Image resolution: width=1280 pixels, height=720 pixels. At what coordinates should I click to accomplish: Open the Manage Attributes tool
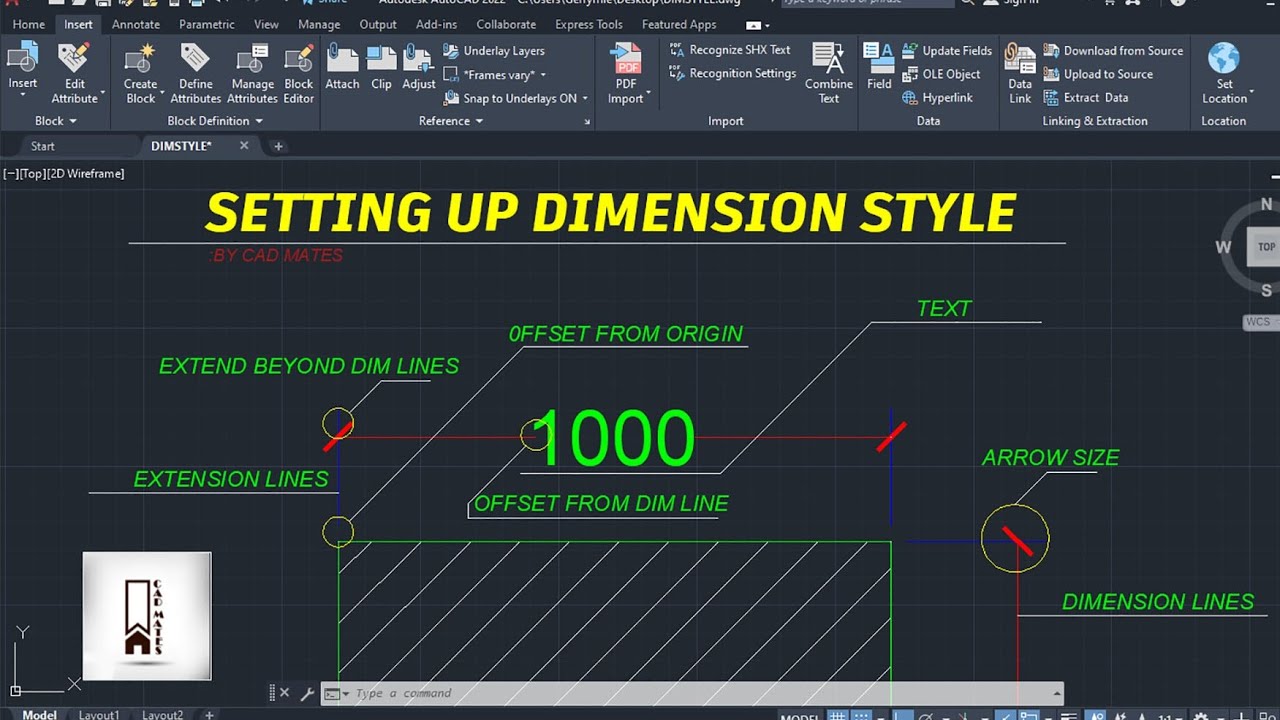252,74
